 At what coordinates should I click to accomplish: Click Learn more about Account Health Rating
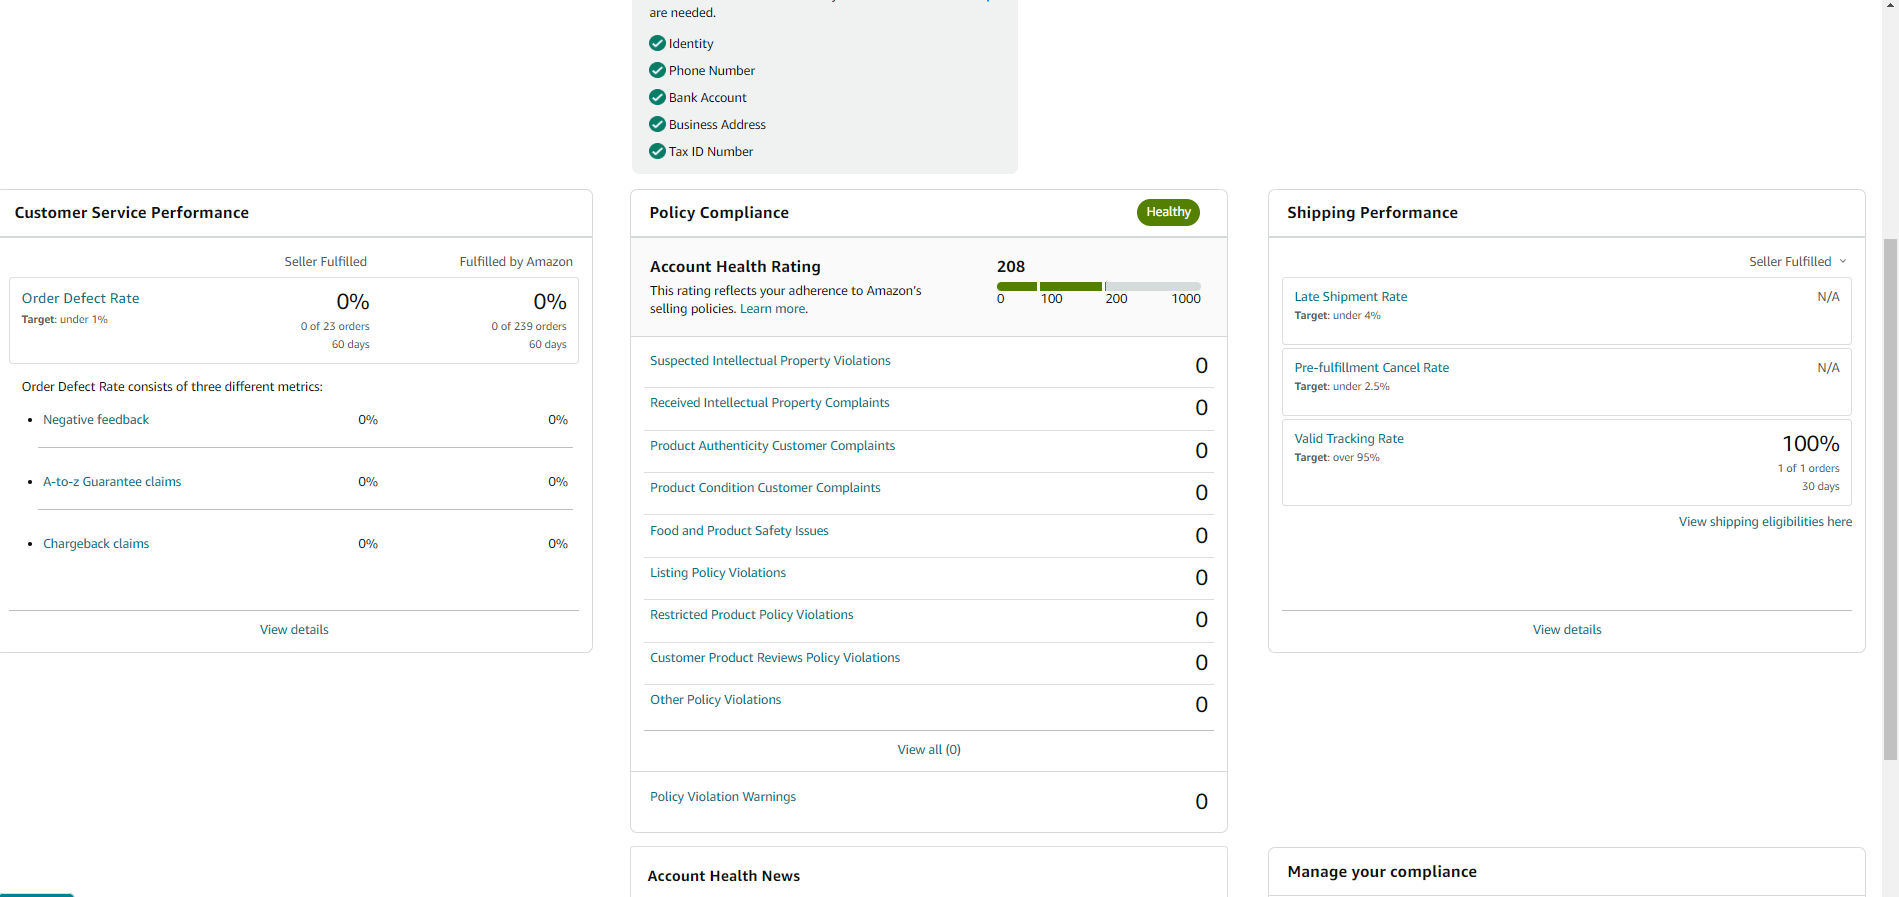[x=772, y=309]
